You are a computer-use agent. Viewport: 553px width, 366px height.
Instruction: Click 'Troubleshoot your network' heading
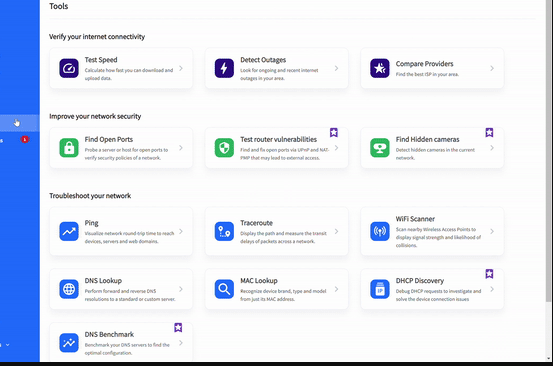tap(90, 196)
